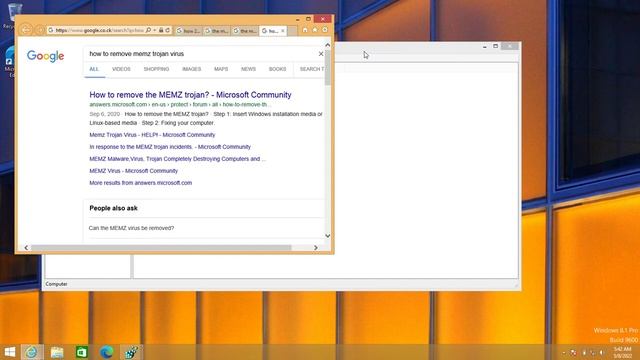The height and width of the screenshot is (360, 640).
Task: Switch to the second browser tab 'the m...'
Action: click(x=217, y=31)
